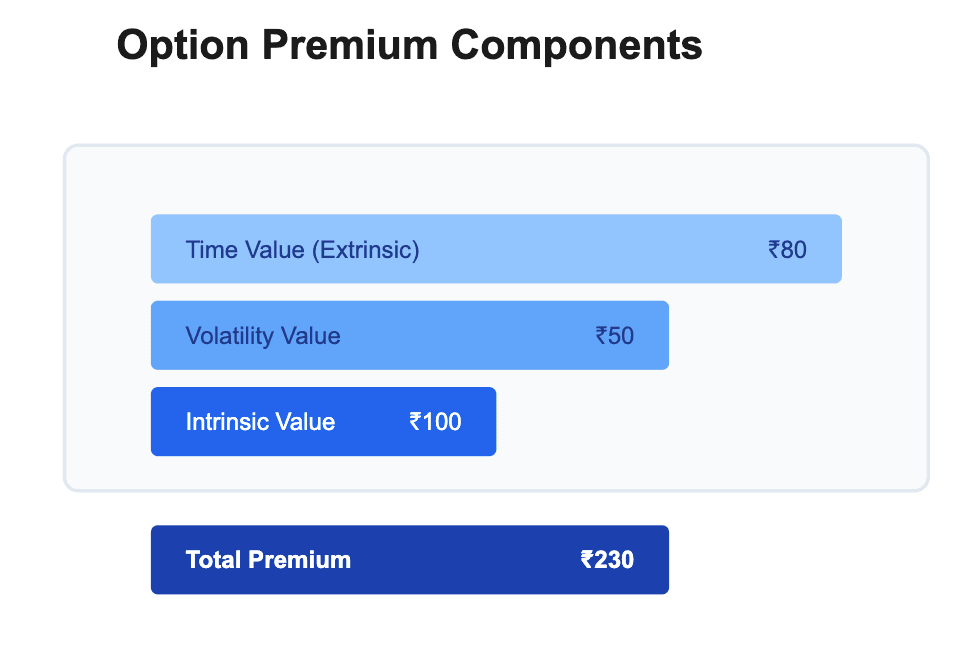
Task: Click the word Extrinsic in parentheses
Action: click(x=365, y=250)
